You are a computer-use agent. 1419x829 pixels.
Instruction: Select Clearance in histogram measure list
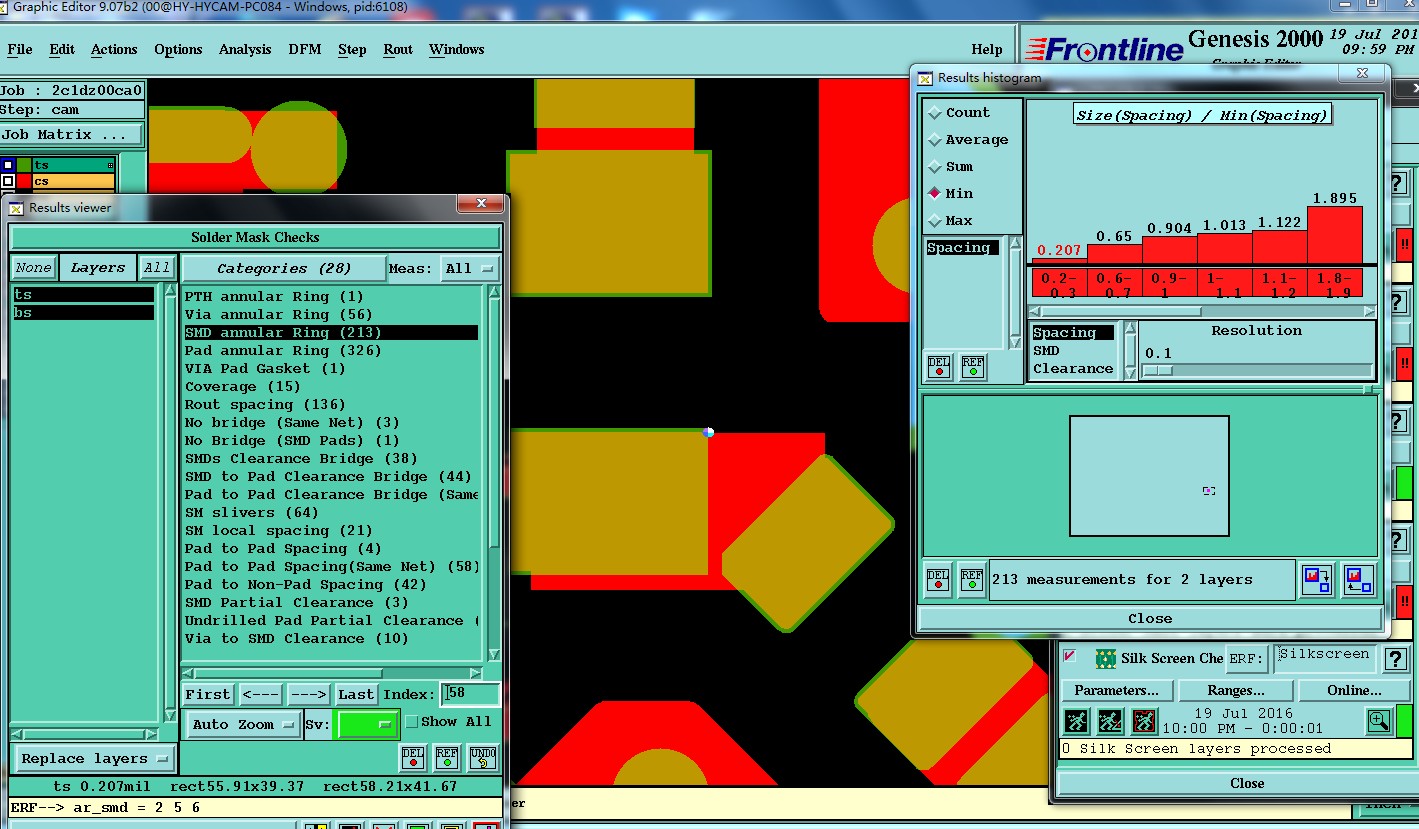[x=1073, y=369]
